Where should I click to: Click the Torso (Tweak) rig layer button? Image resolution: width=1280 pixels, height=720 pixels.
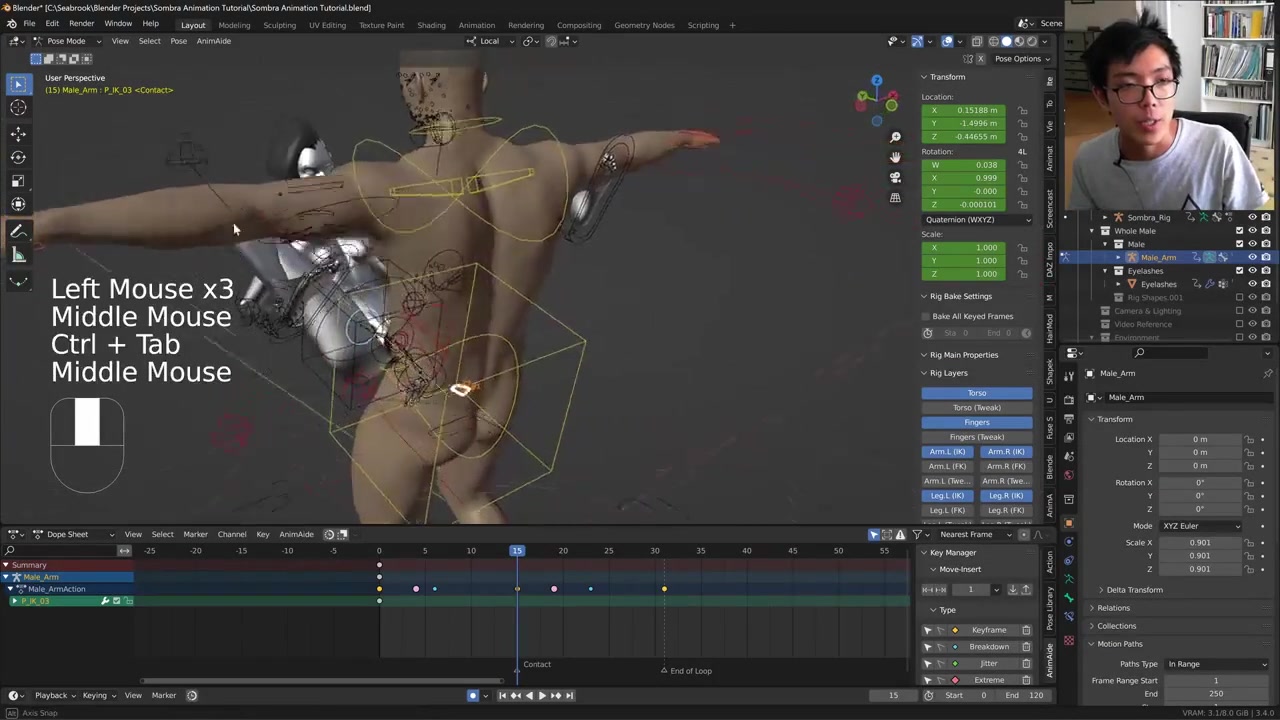976,408
